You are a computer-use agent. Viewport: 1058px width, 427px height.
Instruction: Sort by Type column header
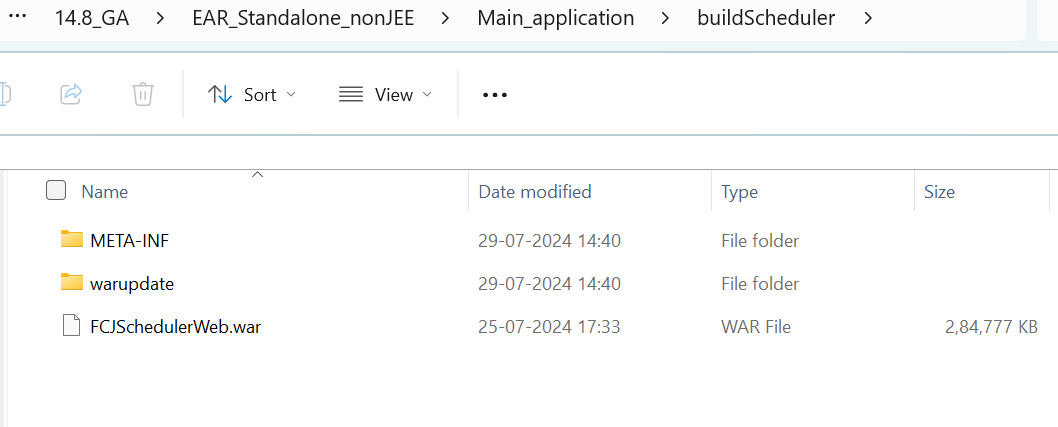[x=739, y=191]
